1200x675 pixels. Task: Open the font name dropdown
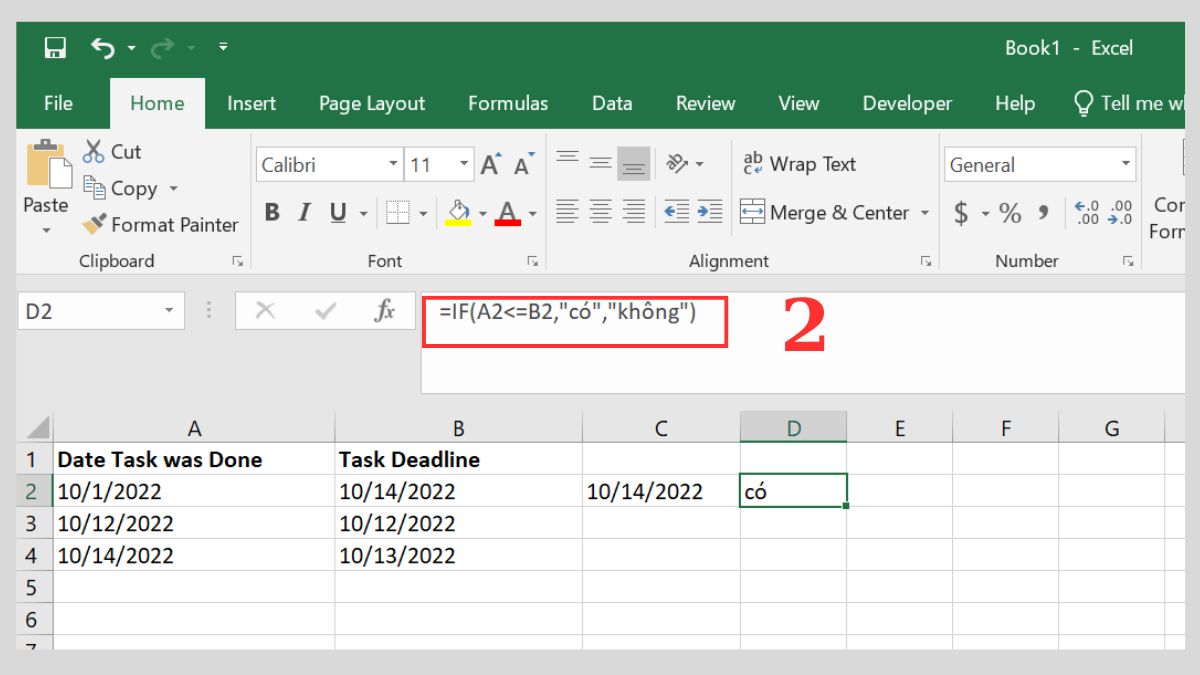coord(394,163)
